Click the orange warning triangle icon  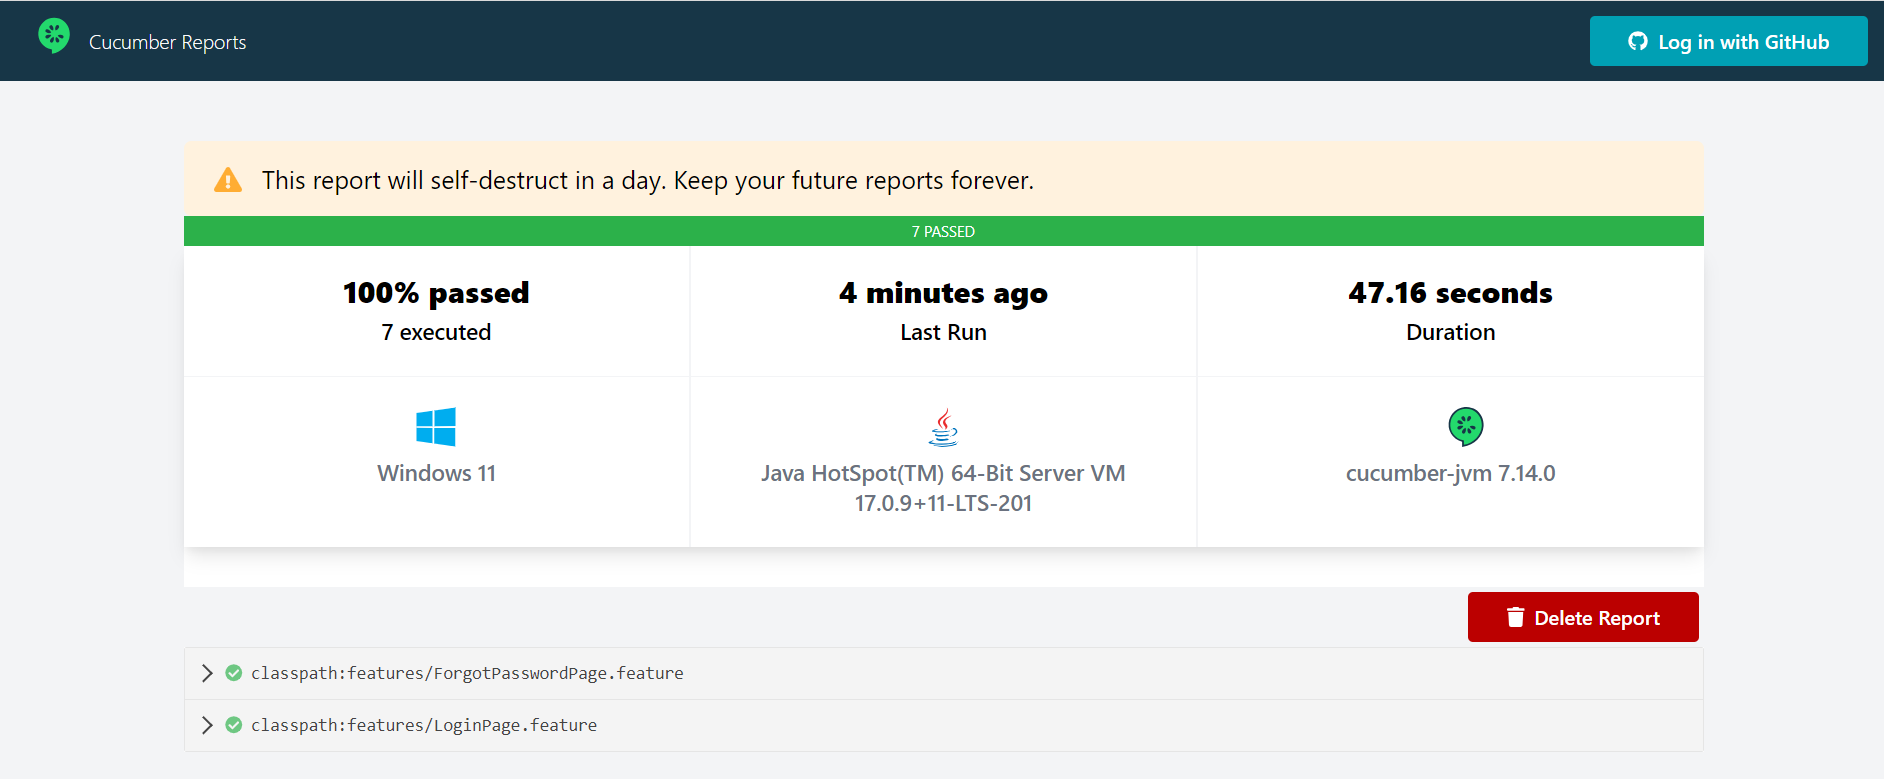228,180
